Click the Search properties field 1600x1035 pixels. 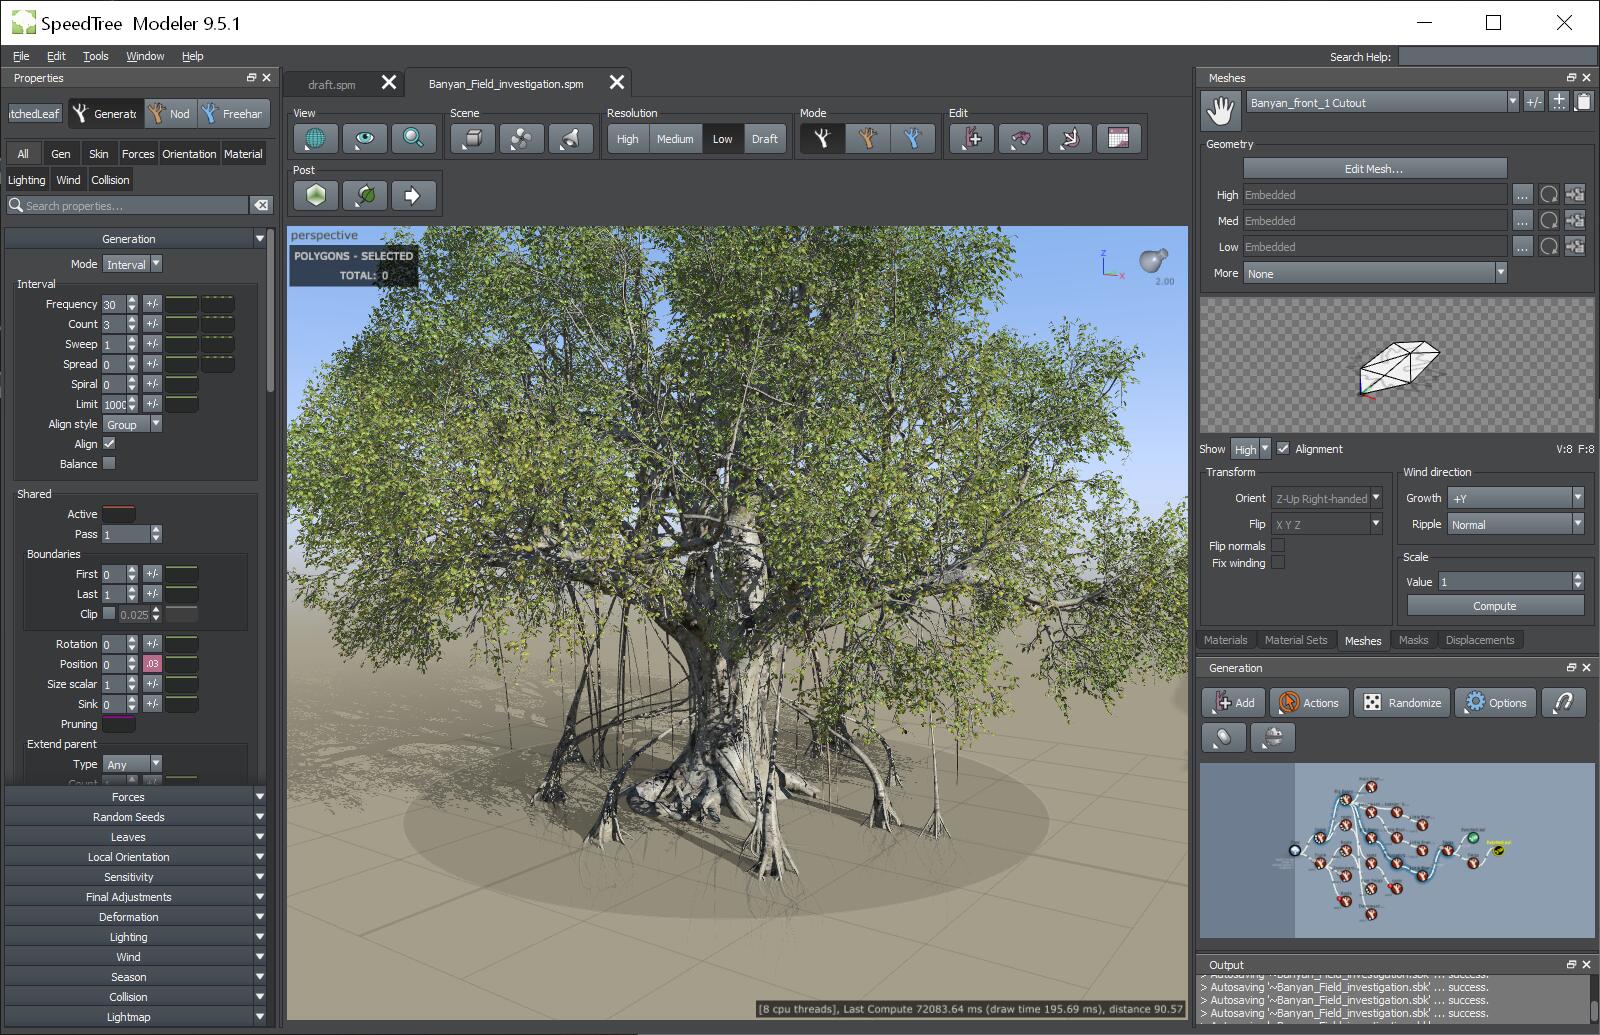(127, 205)
